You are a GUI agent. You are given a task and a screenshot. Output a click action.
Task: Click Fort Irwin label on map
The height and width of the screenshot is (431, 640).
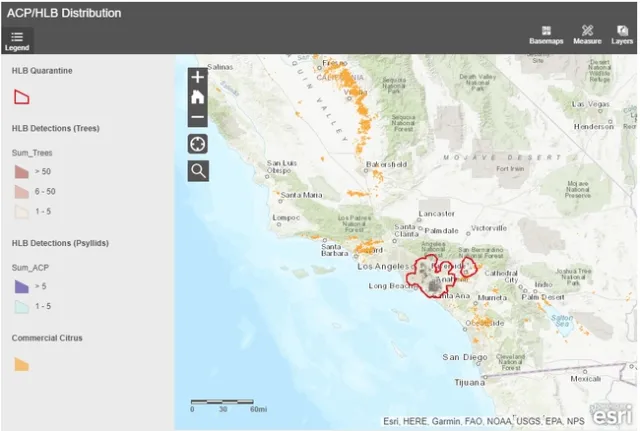tap(510, 169)
